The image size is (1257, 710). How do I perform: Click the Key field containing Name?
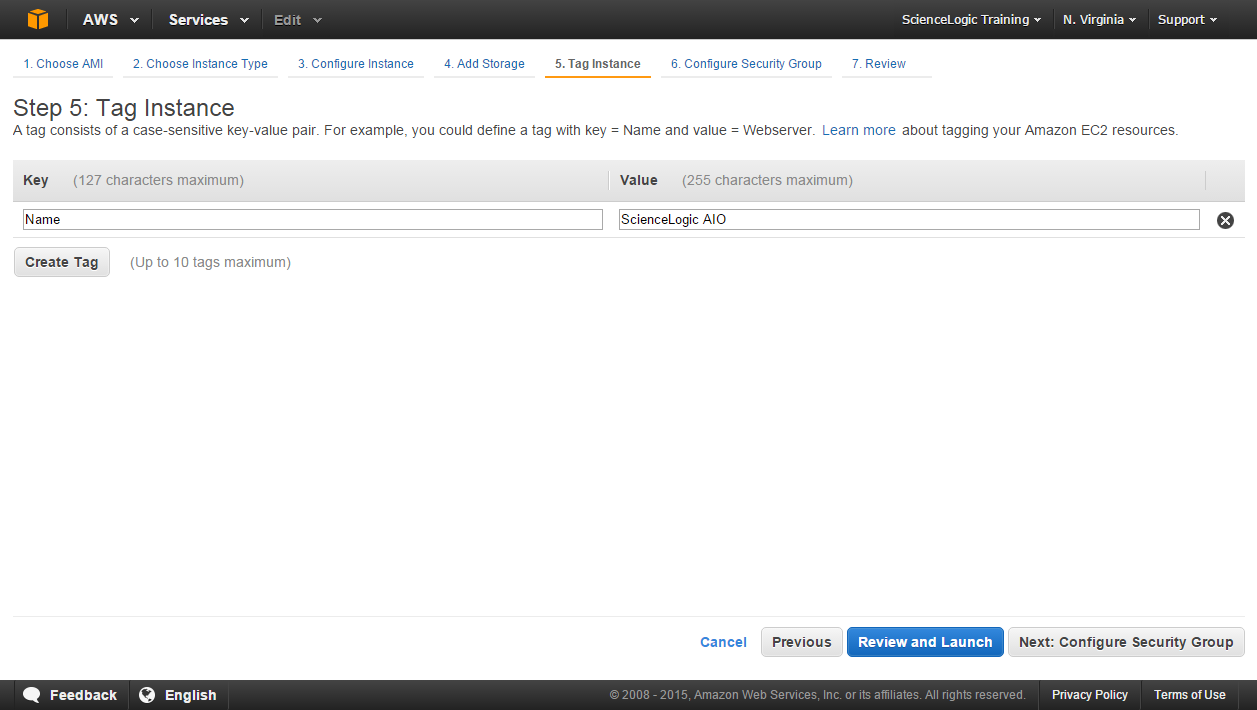point(313,219)
